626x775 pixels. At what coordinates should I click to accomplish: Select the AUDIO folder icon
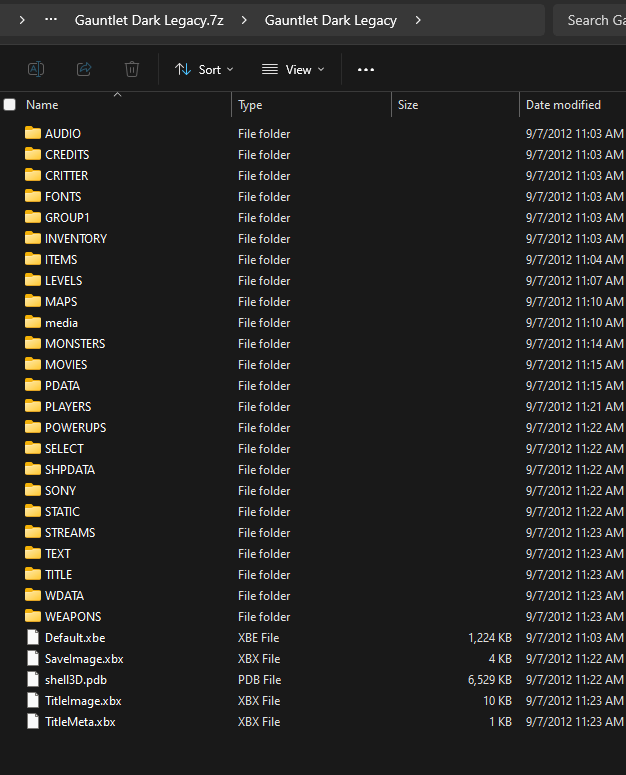tap(33, 133)
